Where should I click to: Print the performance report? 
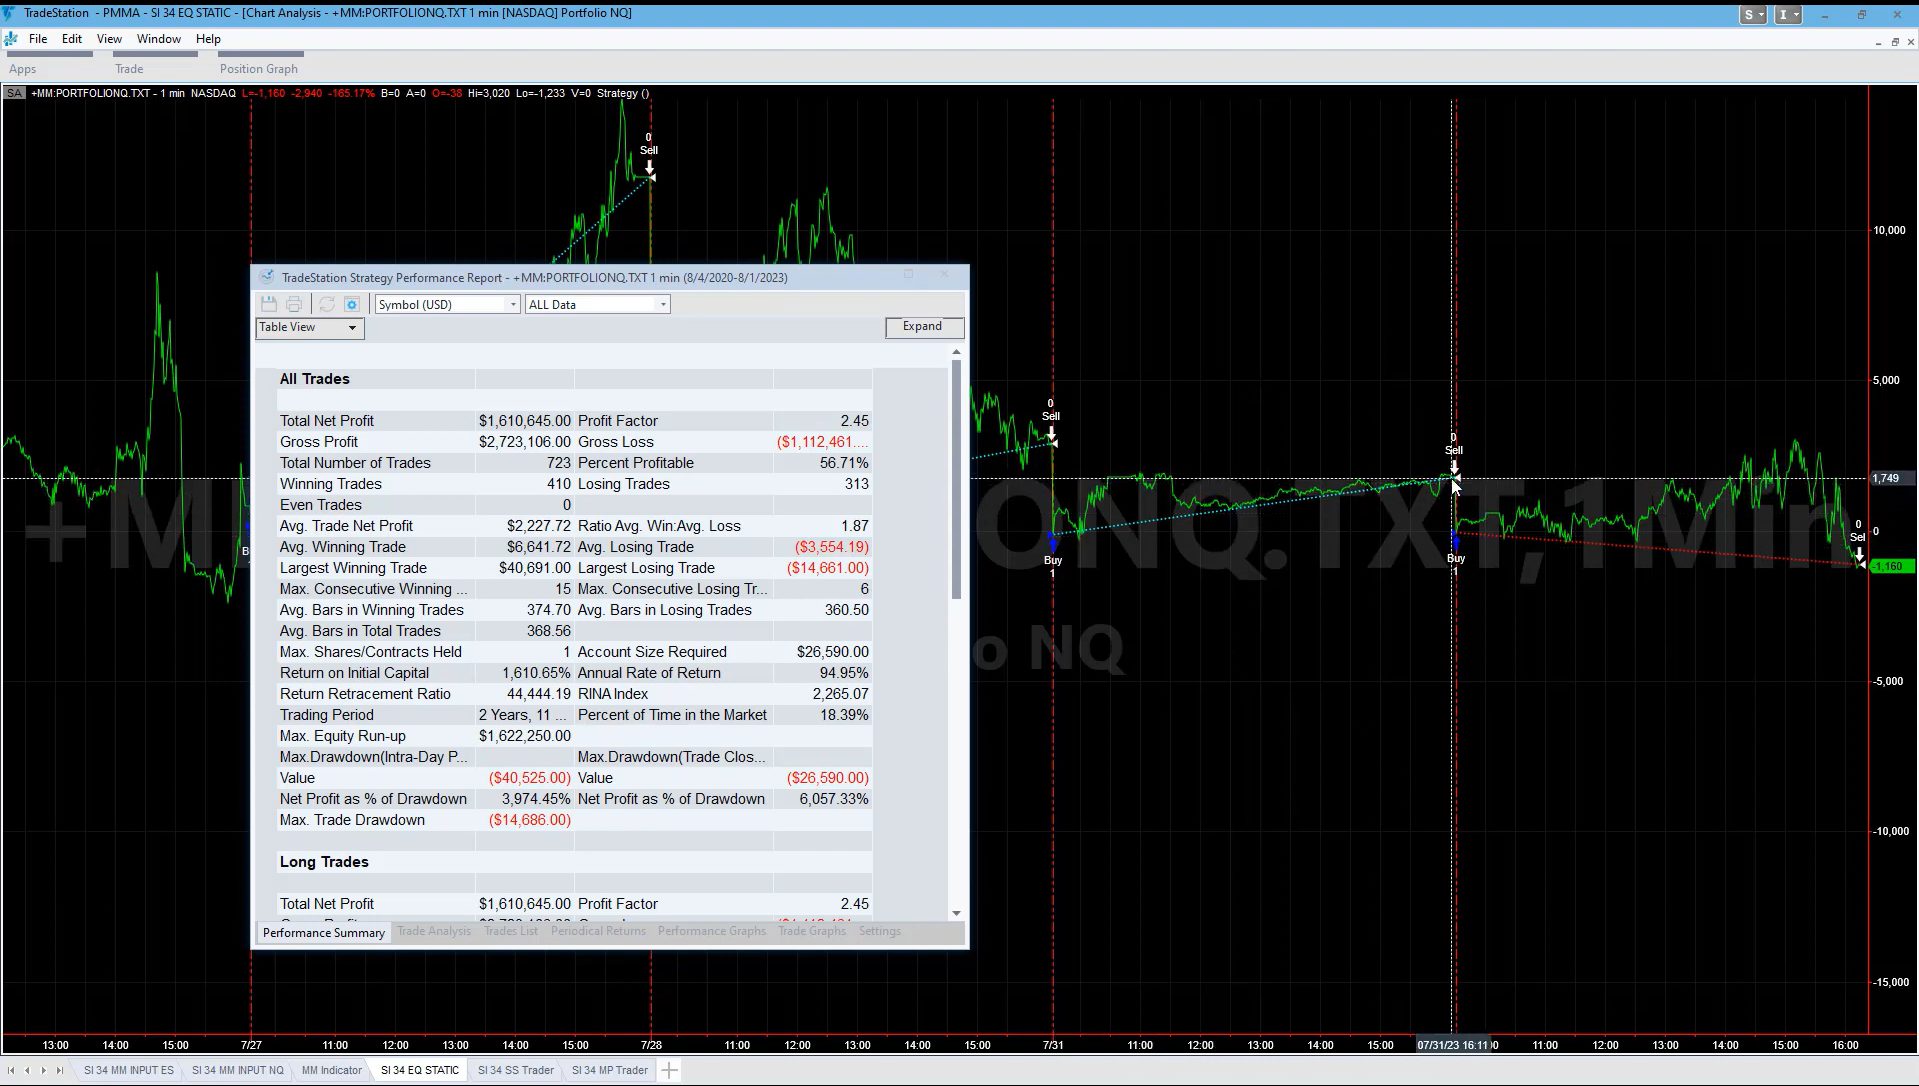point(293,304)
